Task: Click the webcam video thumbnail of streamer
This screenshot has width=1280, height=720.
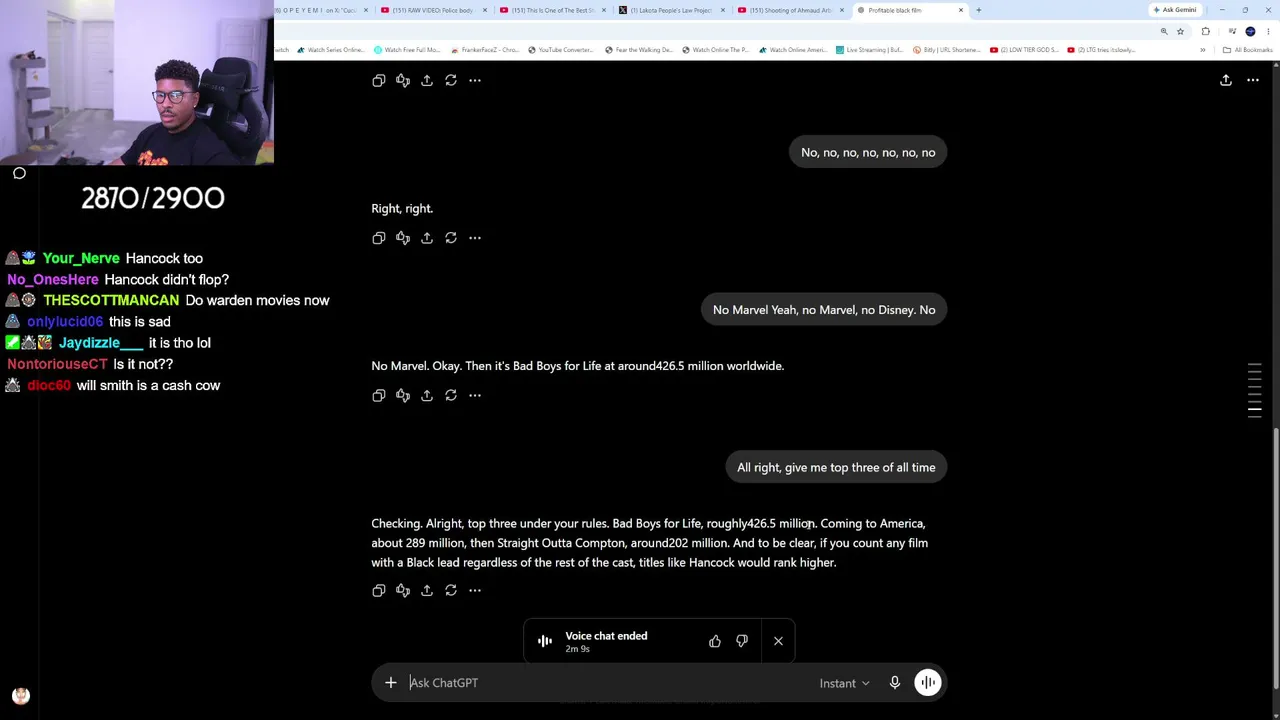Action: tap(137, 82)
